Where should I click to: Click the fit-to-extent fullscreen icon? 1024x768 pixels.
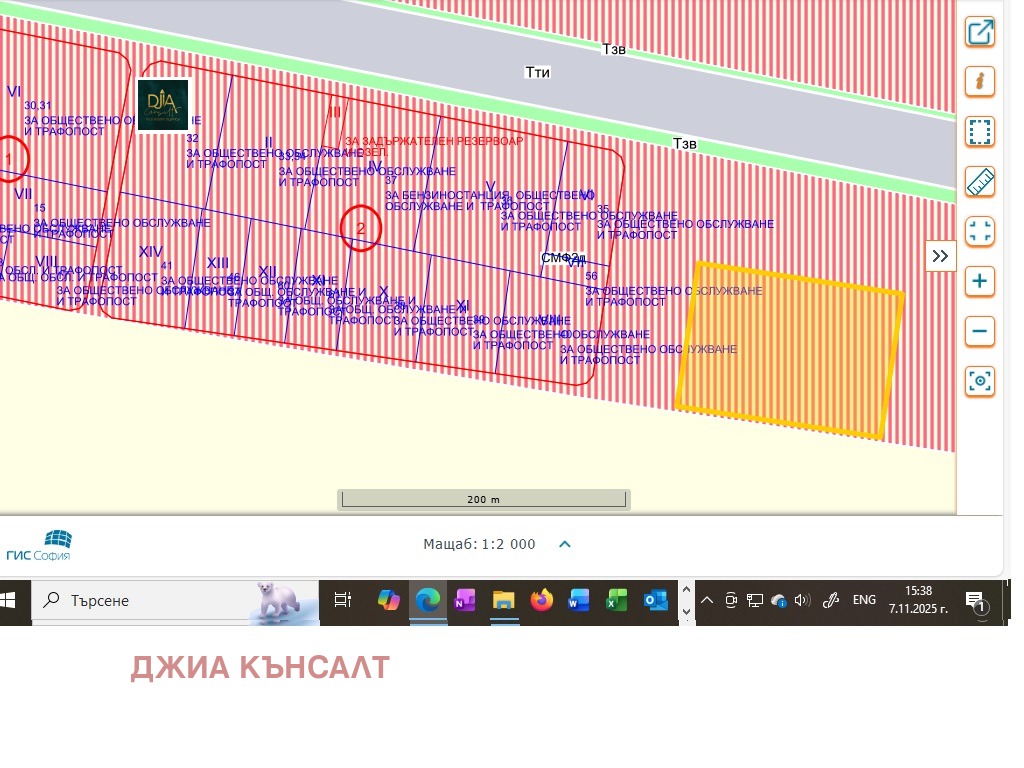980,232
